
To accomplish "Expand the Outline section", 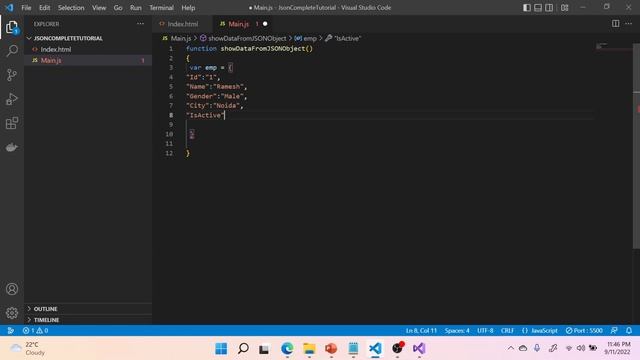I will (45, 309).
